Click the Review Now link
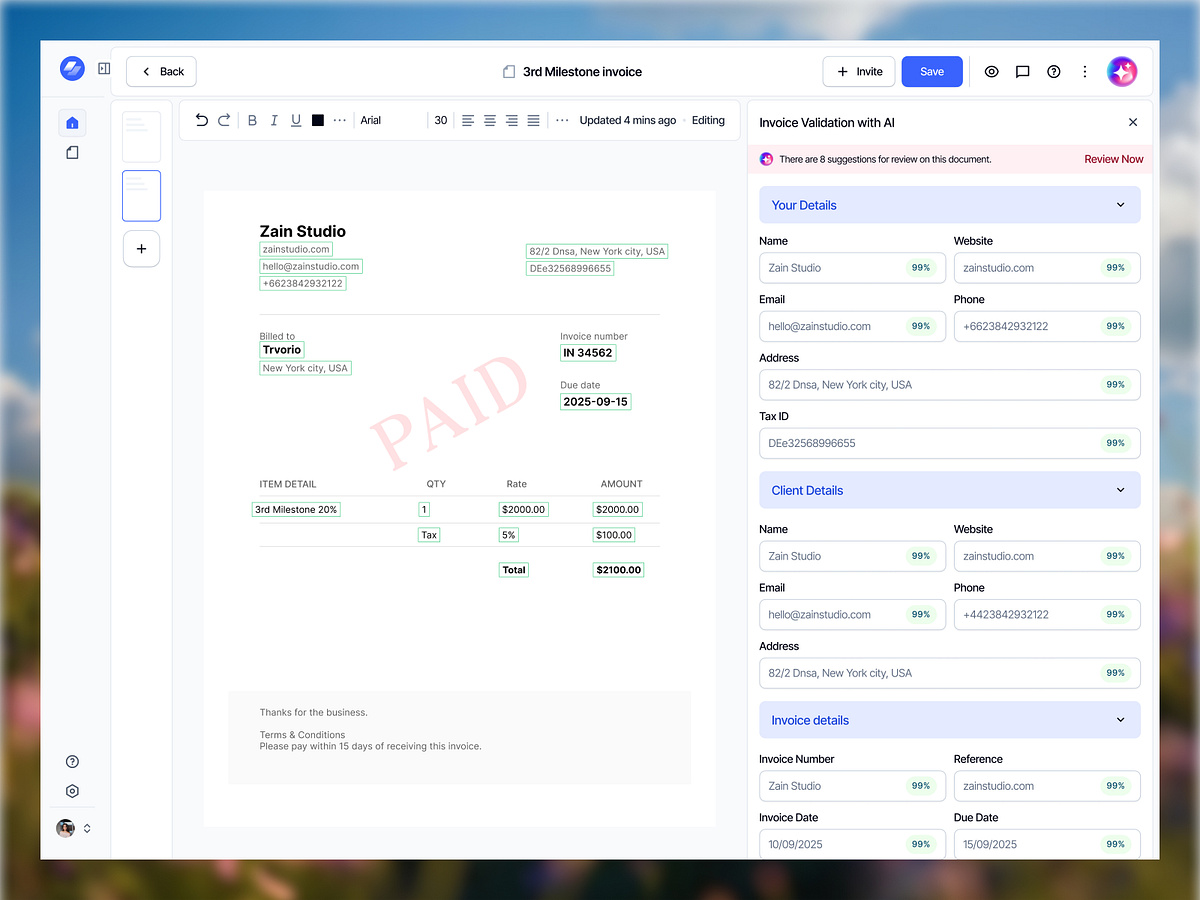The image size is (1200, 900). click(1113, 159)
